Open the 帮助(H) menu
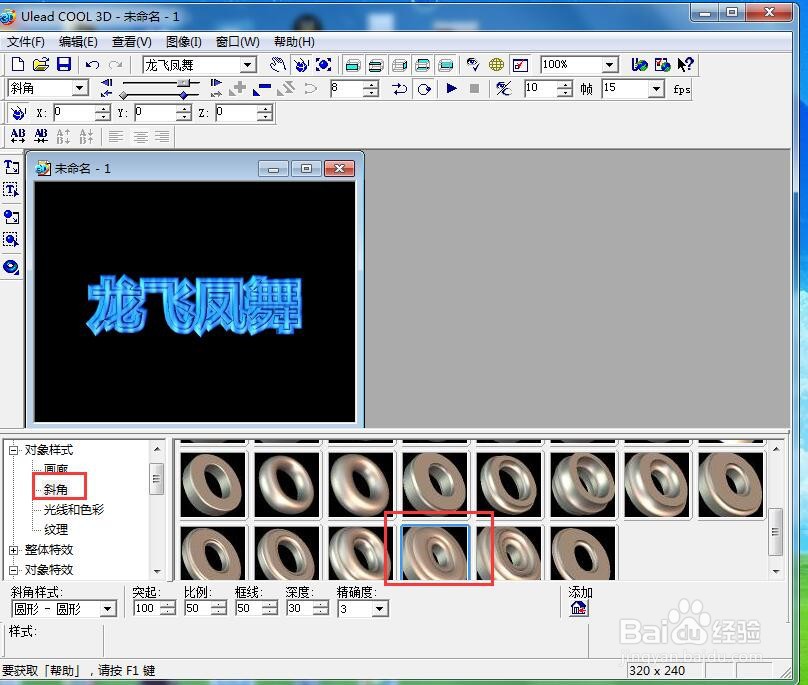 [294, 42]
